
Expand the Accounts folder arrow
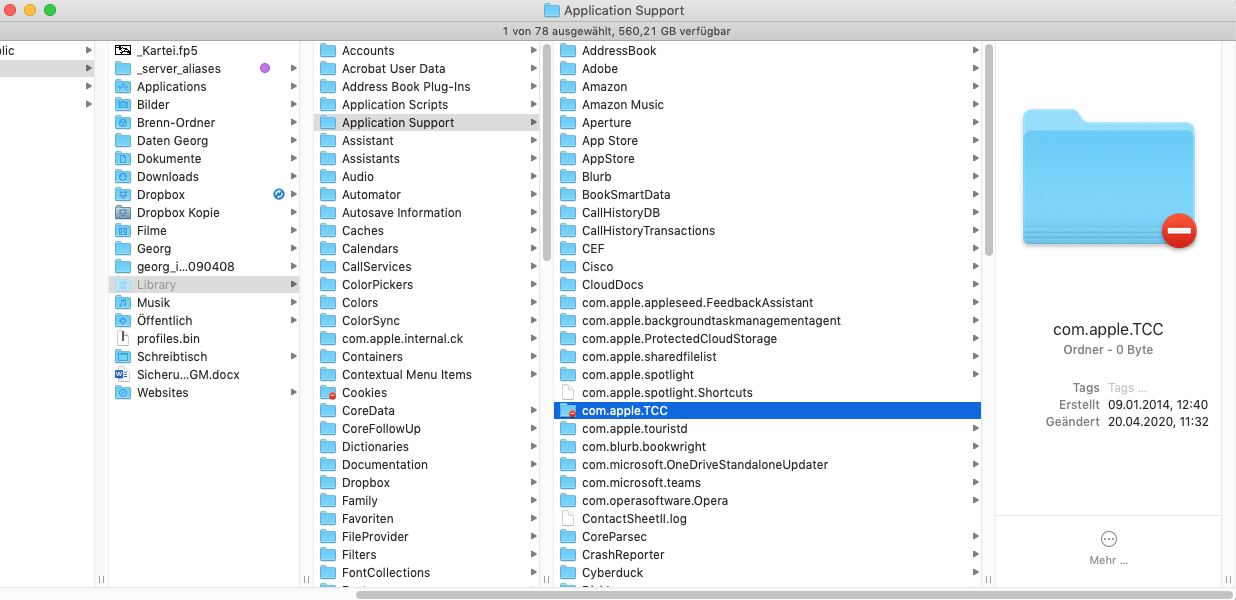(534, 50)
